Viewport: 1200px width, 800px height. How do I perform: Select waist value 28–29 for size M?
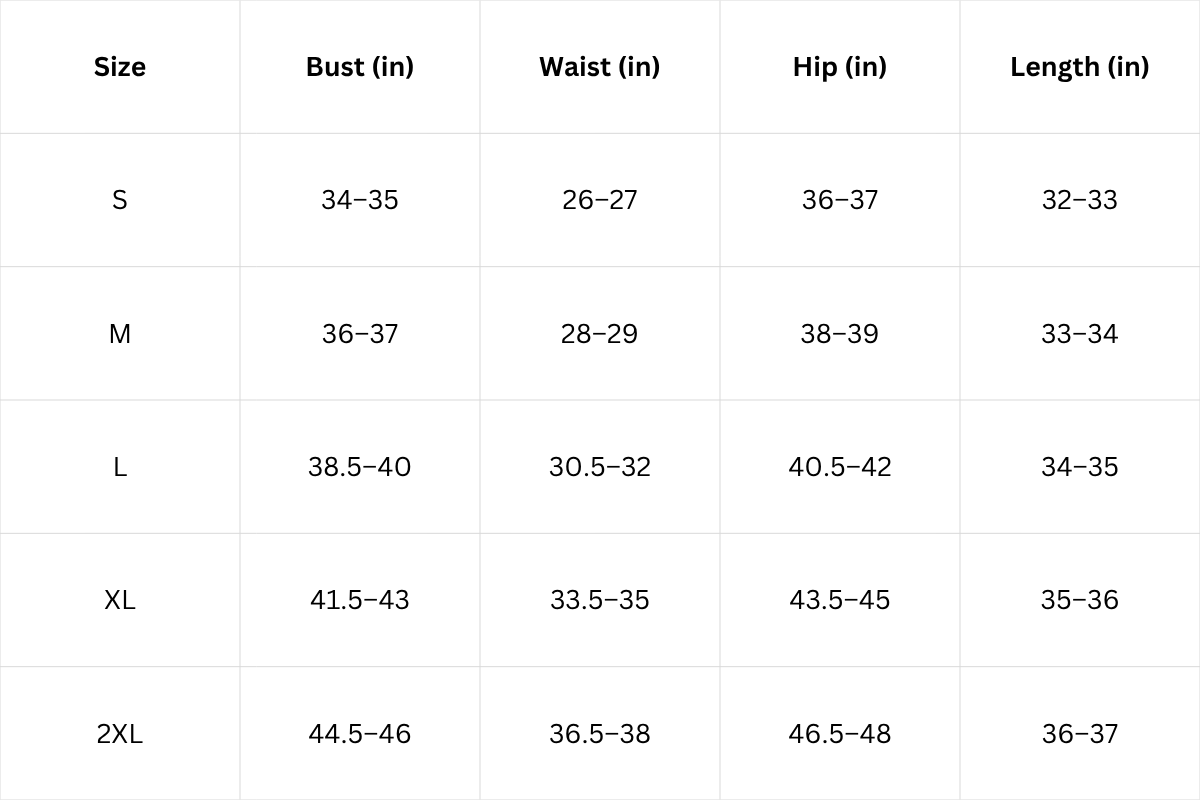pyautogui.click(x=600, y=334)
